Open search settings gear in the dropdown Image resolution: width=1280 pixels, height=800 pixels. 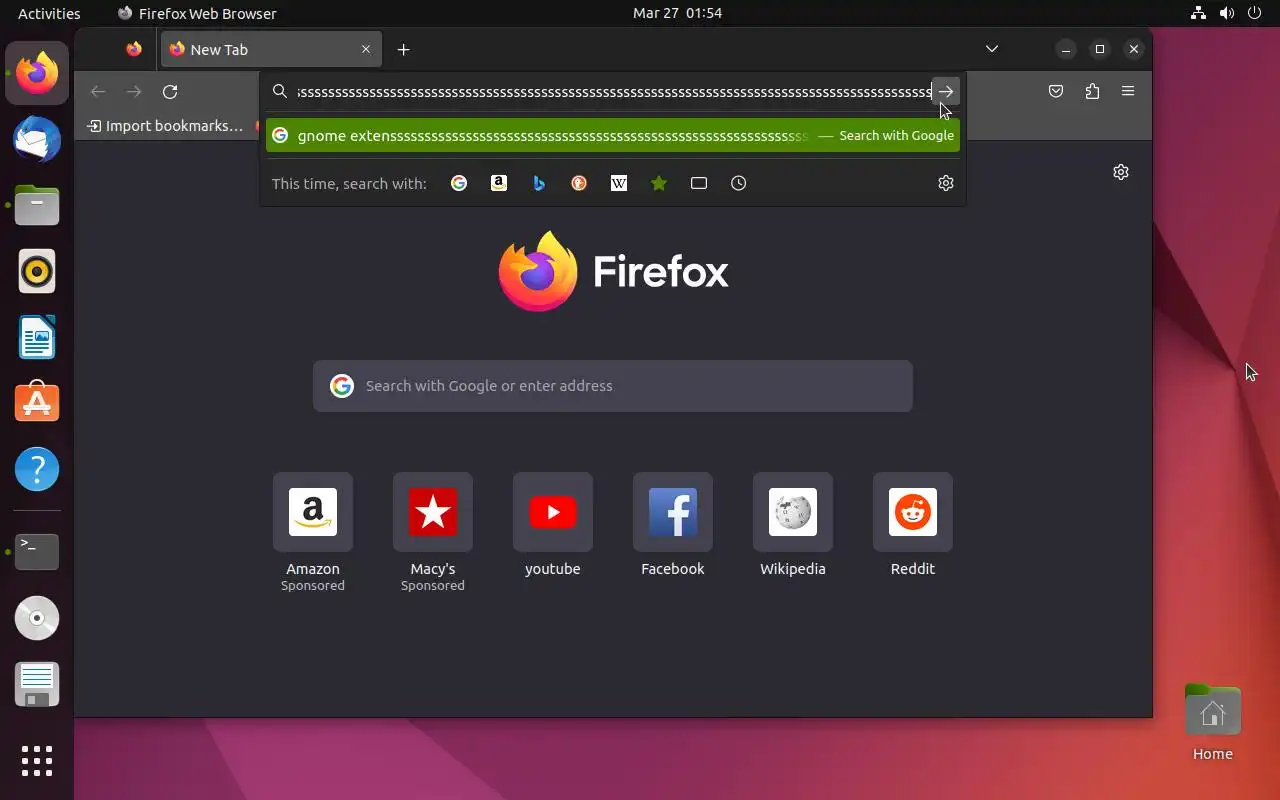tap(946, 183)
